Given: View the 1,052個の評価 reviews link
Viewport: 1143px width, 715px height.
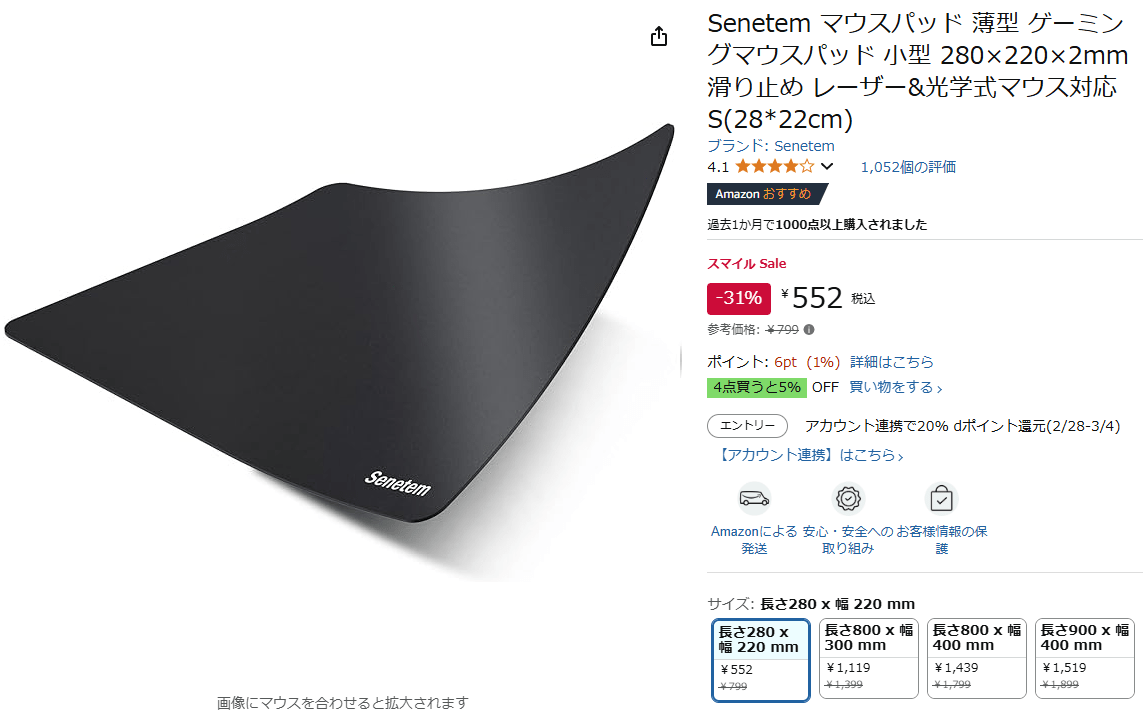Looking at the screenshot, I should coord(908,167).
